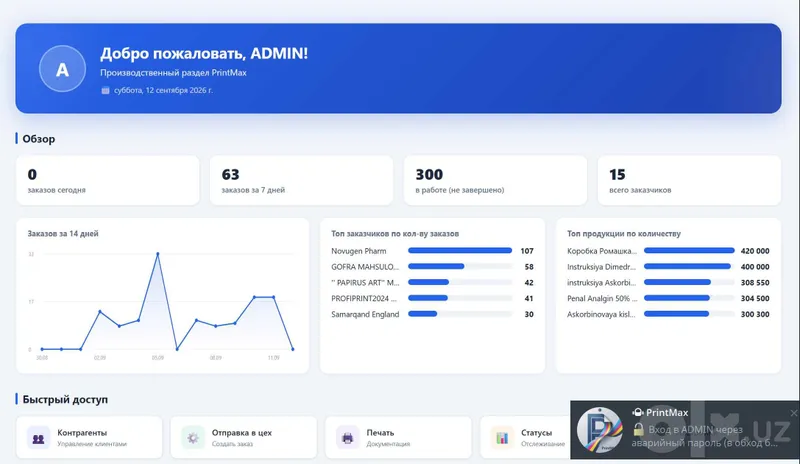This screenshot has height=464, width=800.
Task: Click the Печать printer icon
Action: tap(347, 438)
